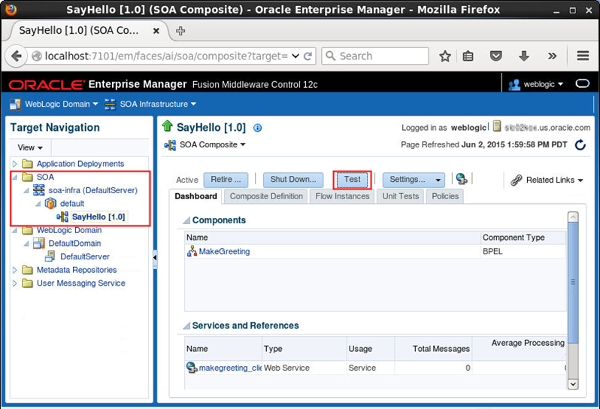Open the WebLogic Domain dropdown menu
Image resolution: width=600 pixels, height=409 pixels.
pyautogui.click(x=54, y=104)
